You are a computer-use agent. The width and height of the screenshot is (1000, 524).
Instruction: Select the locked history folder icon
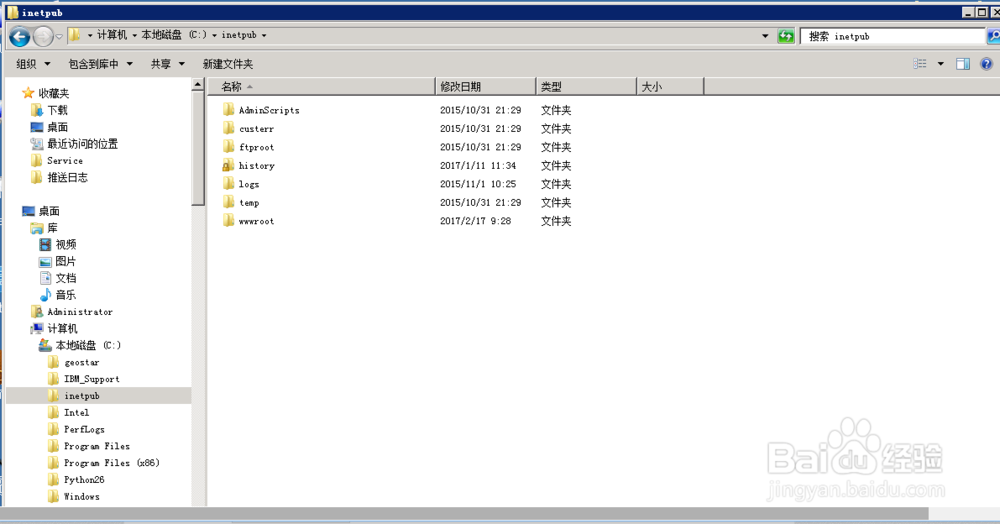(x=228, y=165)
